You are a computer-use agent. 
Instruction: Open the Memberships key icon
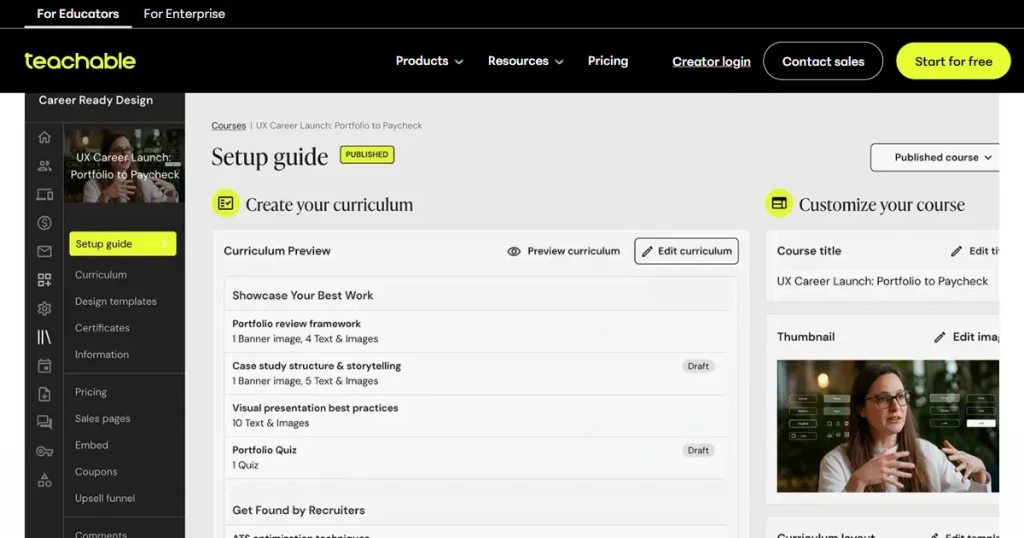[x=44, y=451]
